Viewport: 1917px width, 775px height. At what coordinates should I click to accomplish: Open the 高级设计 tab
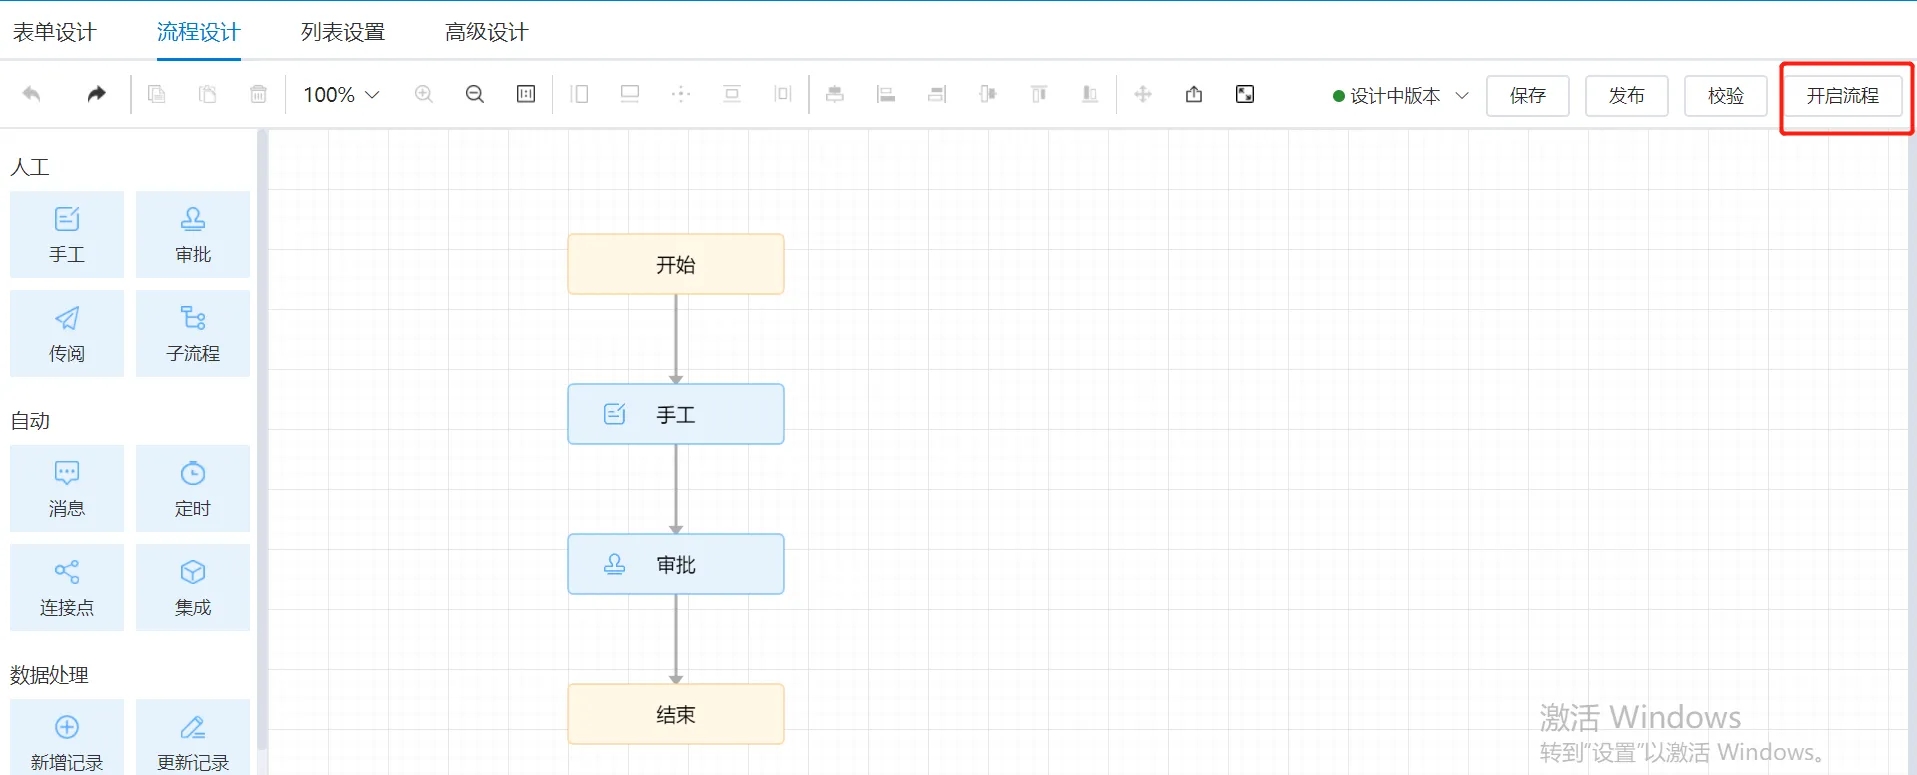coord(486,32)
